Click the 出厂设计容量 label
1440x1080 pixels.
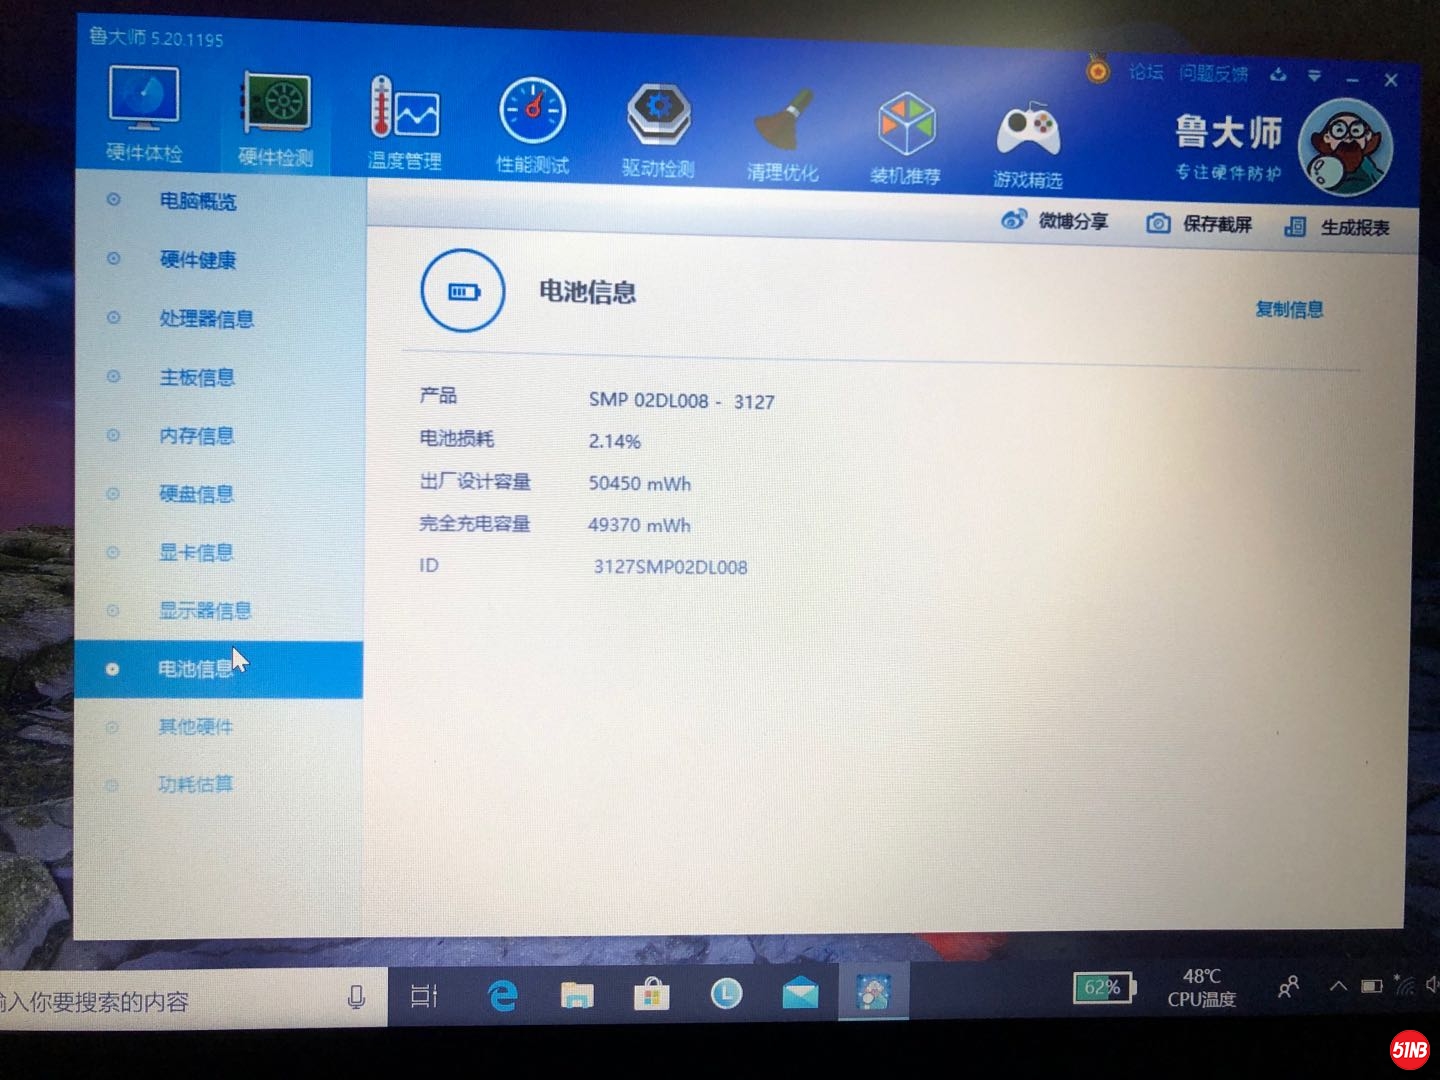coord(475,481)
